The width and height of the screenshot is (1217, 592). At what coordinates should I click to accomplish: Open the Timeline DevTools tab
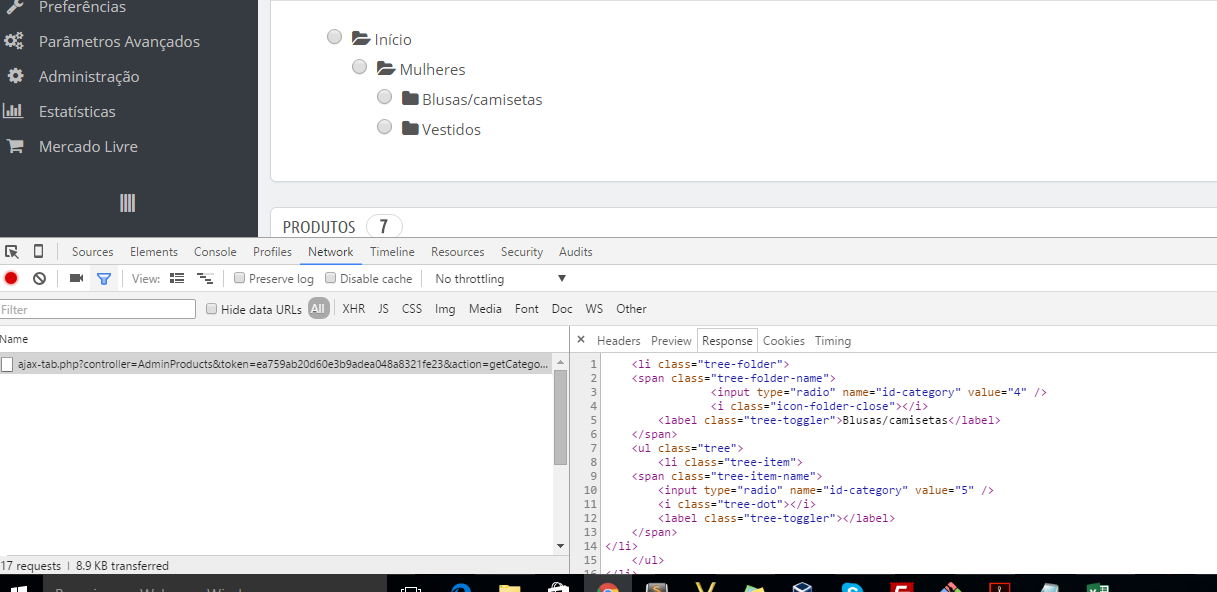(392, 252)
